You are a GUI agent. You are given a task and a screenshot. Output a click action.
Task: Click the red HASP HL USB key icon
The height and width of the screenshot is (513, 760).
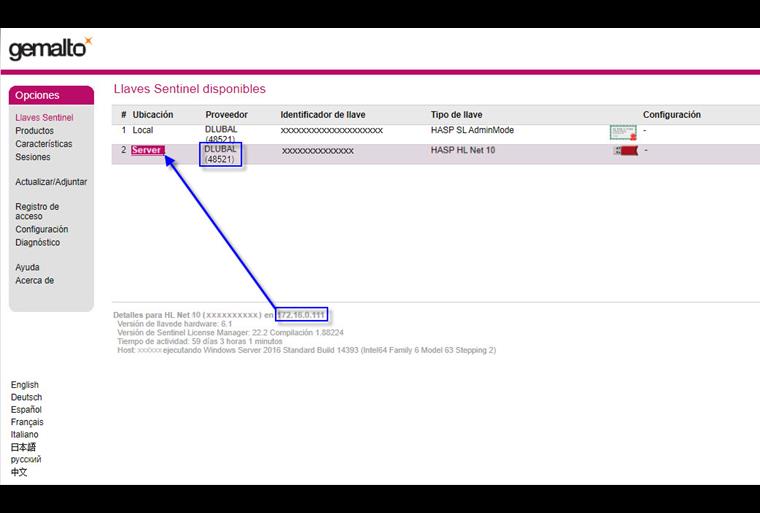[x=626, y=151]
